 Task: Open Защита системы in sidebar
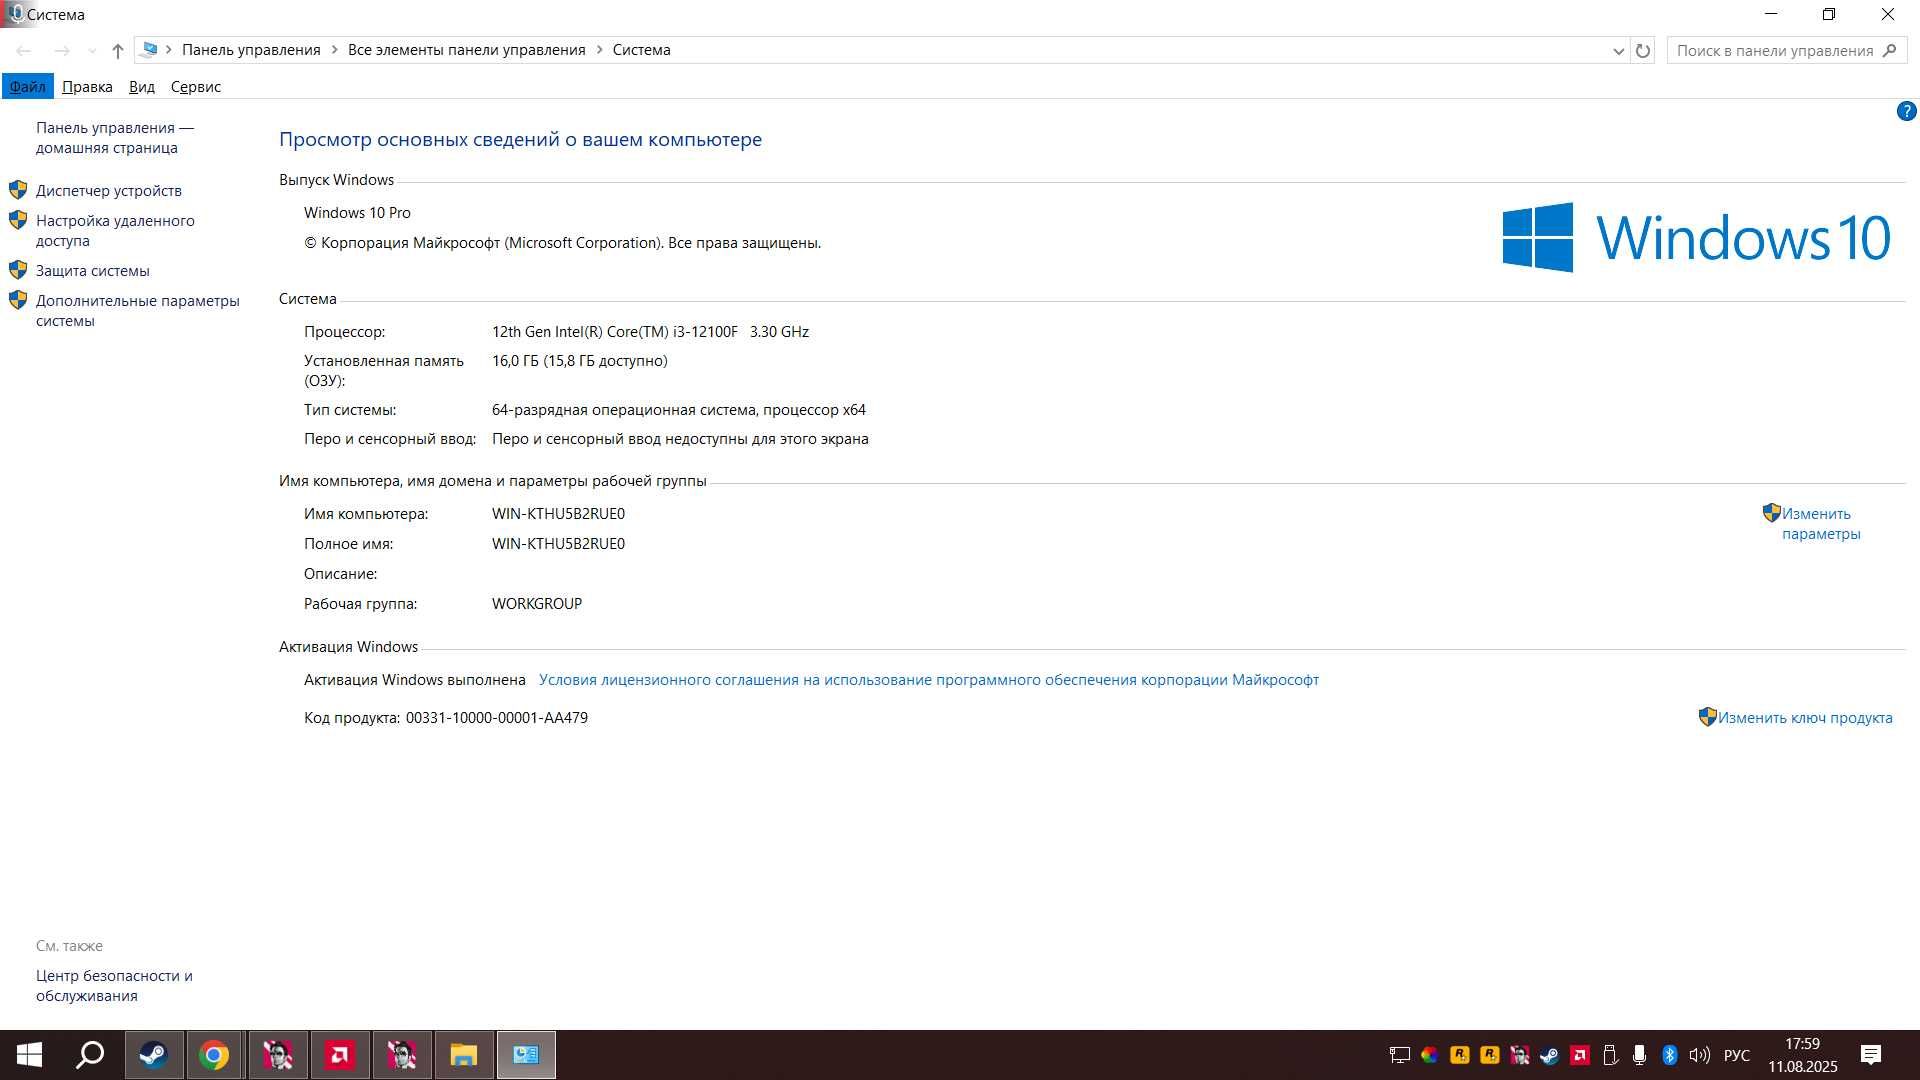93,270
